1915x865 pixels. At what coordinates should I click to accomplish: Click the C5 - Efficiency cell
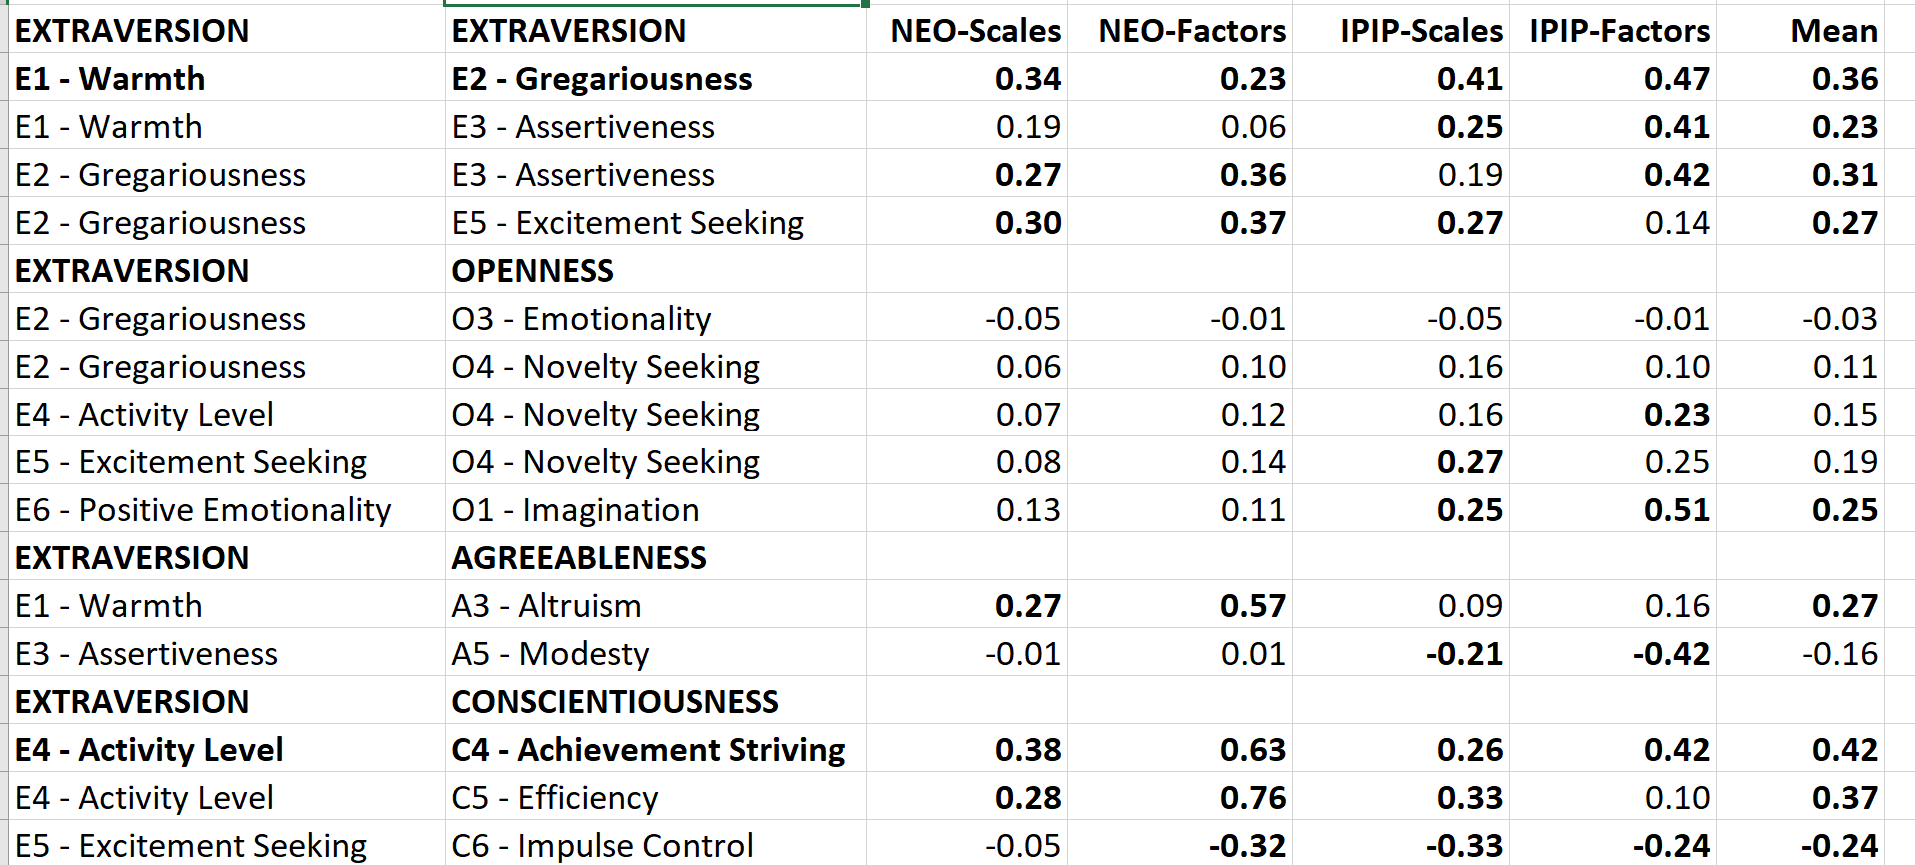pos(555,798)
